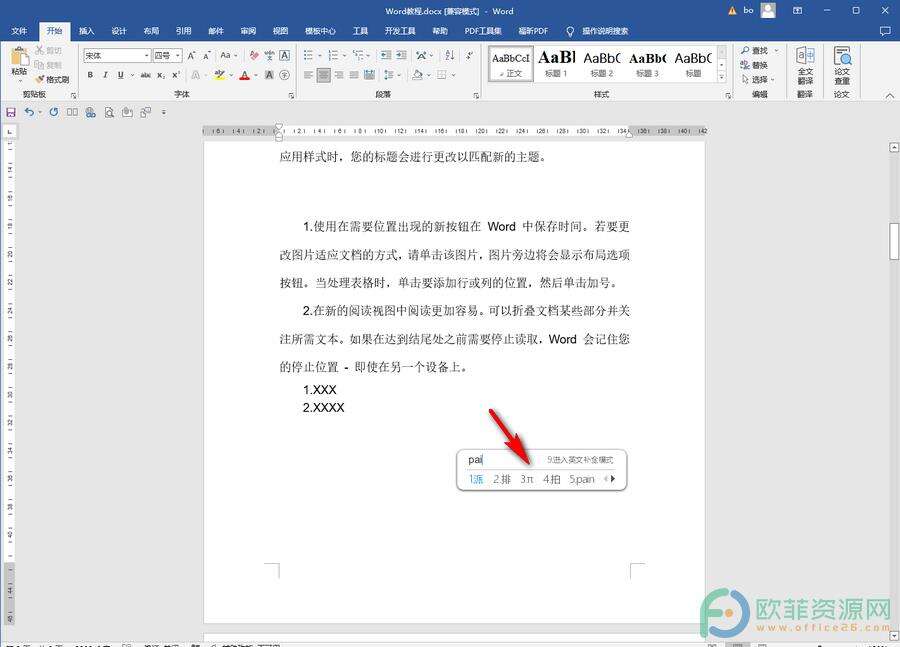Collapse the ribbon with the chevron arrow

[x=889, y=95]
